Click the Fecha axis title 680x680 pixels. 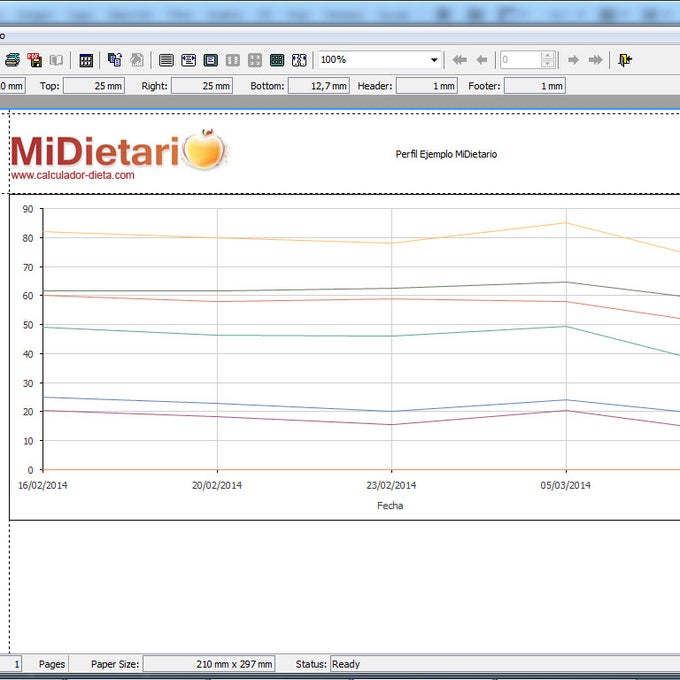[x=390, y=506]
